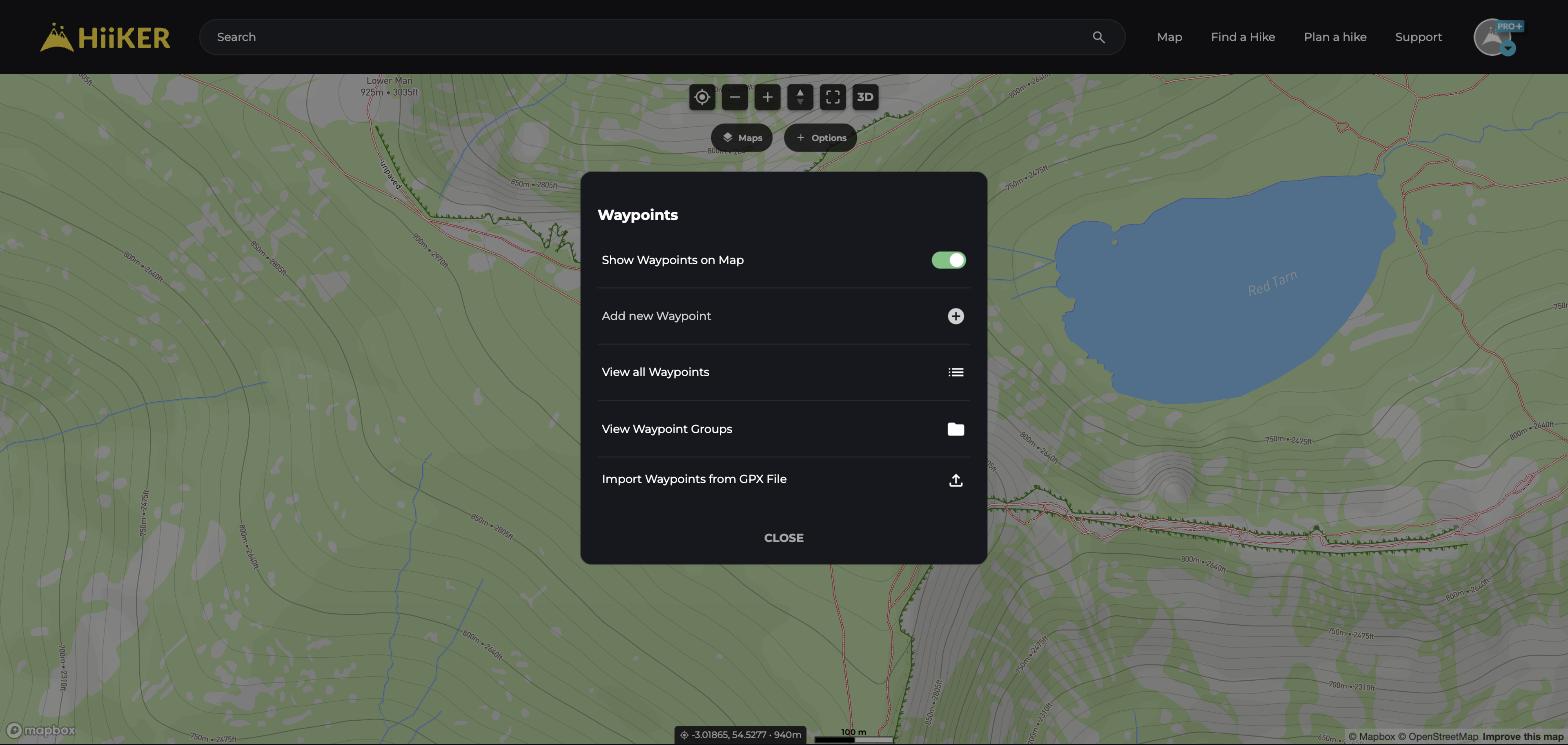Screen dimensions: 1568x745
Task: Select View all Waypoints label
Action: 655,372
